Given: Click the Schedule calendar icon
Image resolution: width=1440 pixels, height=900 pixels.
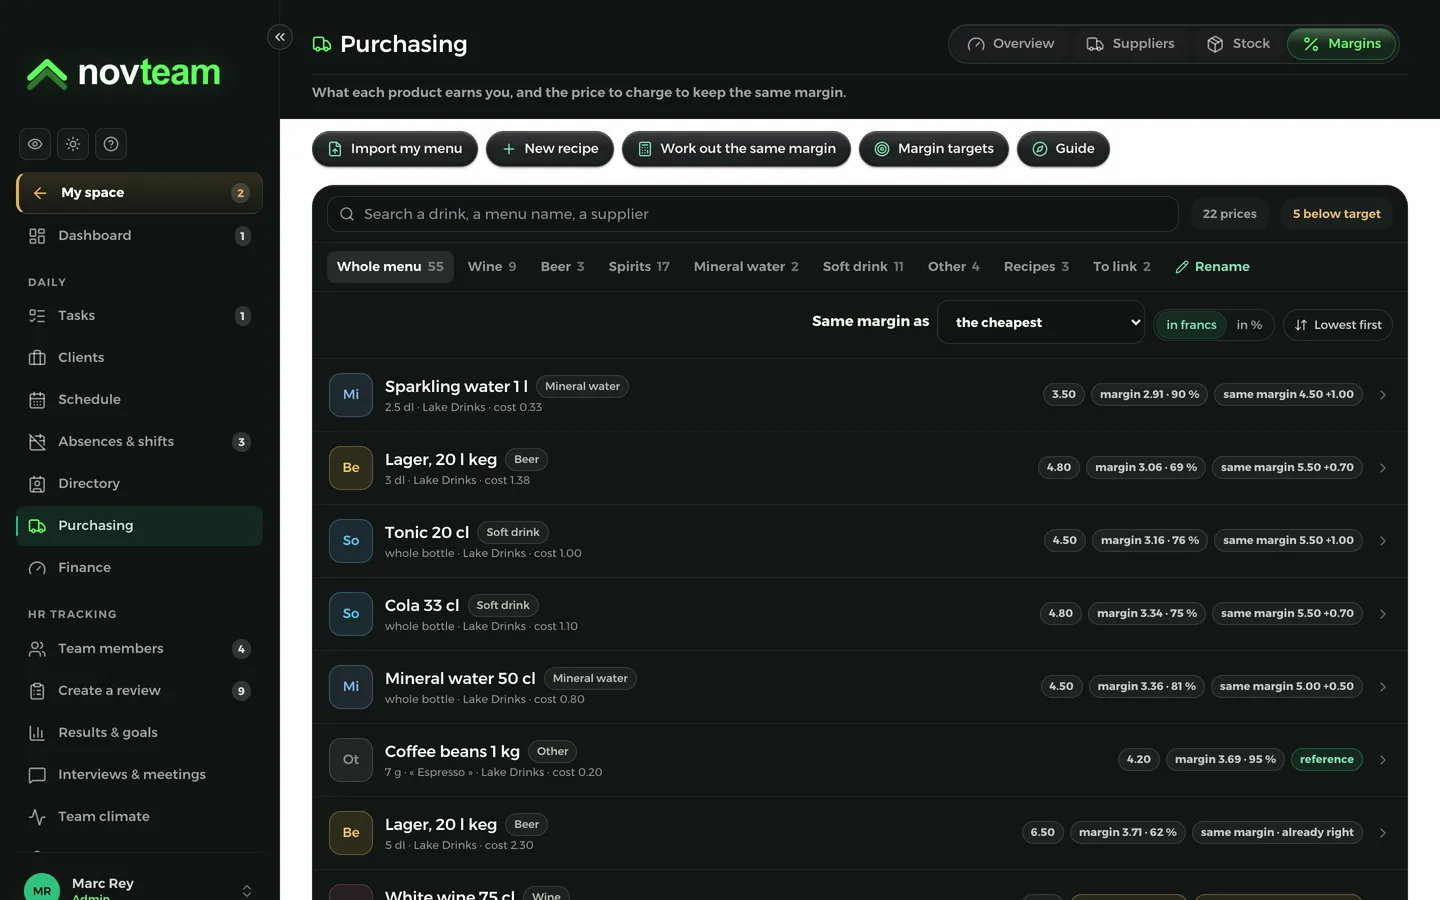Looking at the screenshot, I should [x=37, y=400].
